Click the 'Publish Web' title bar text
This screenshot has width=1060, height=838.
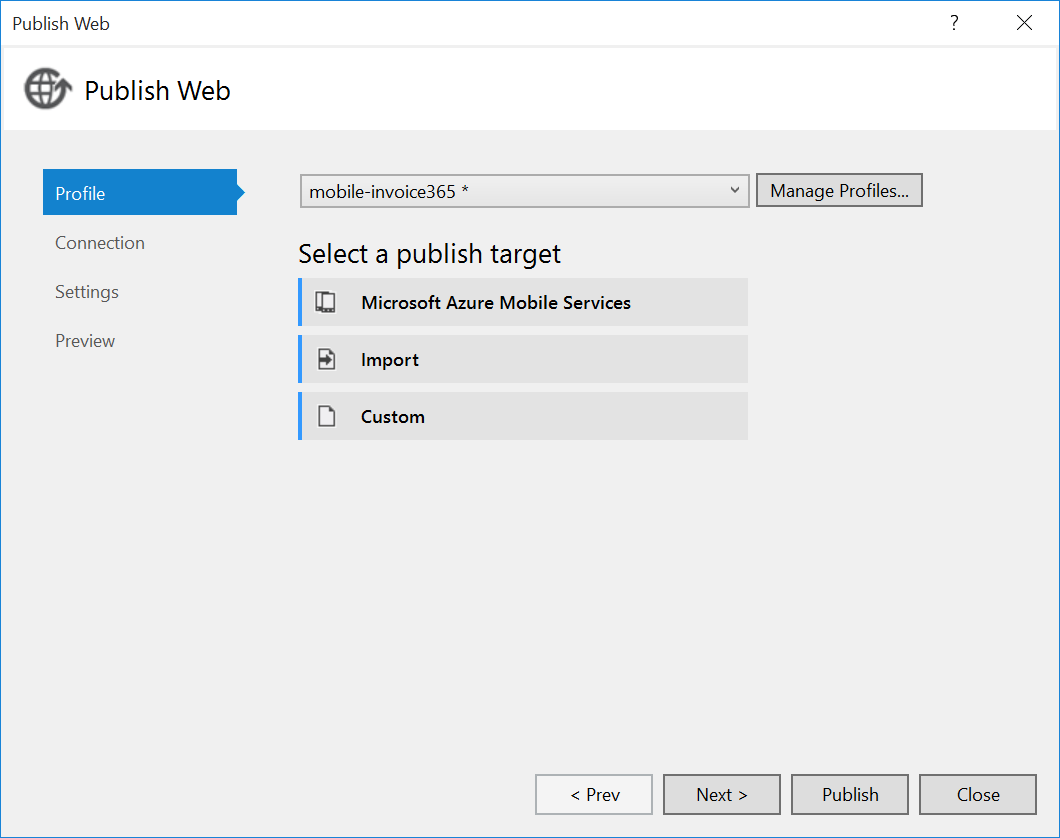tap(61, 24)
